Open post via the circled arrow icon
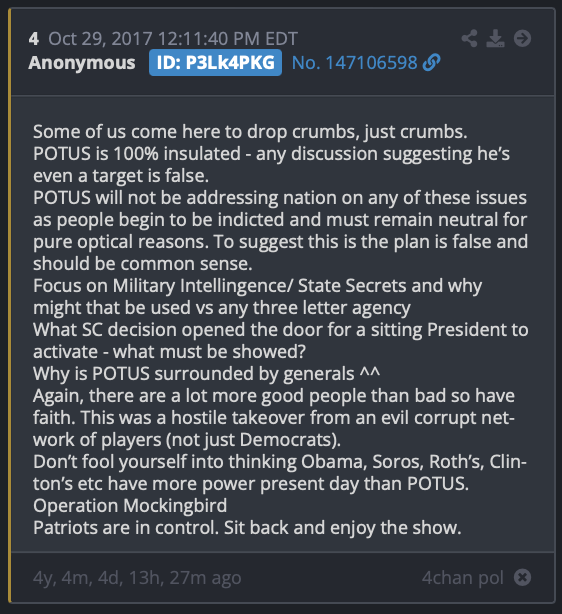Viewport: 562px width, 614px height. coord(522,38)
